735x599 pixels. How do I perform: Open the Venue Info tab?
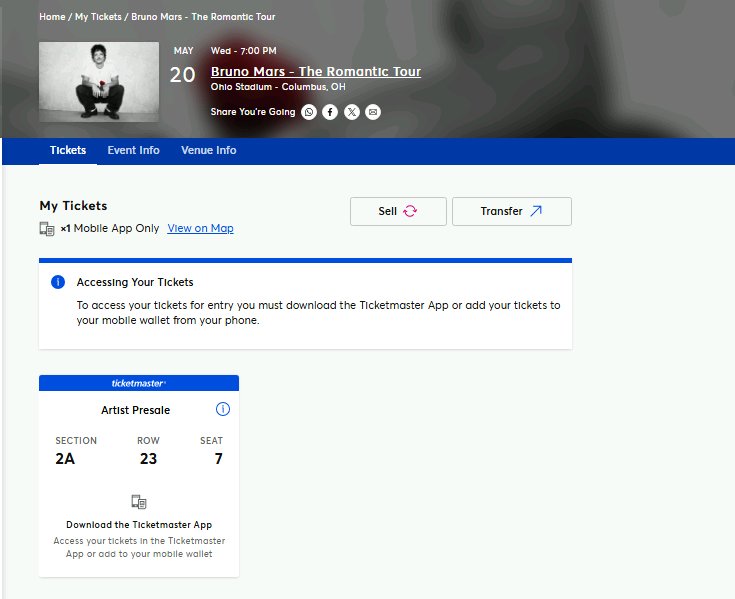click(x=209, y=150)
